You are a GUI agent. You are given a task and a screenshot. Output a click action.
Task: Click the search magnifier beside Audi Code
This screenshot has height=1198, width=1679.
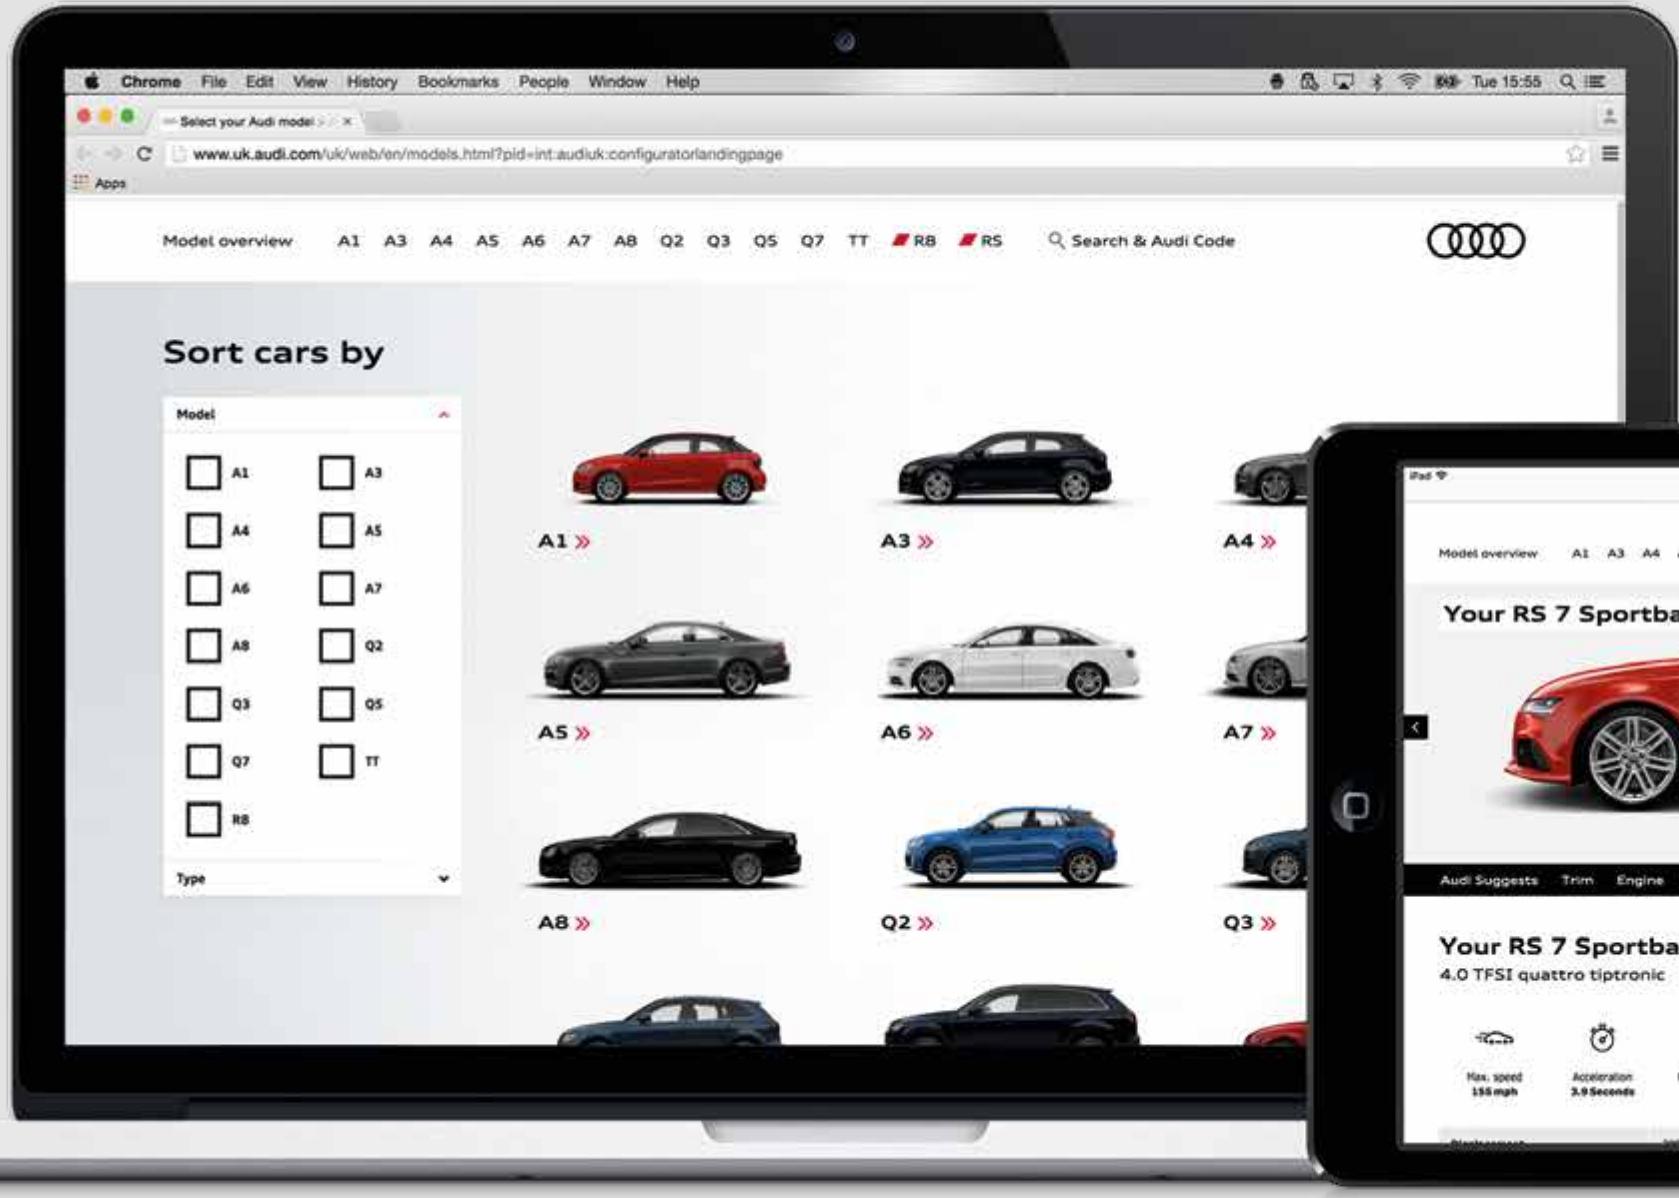1056,241
